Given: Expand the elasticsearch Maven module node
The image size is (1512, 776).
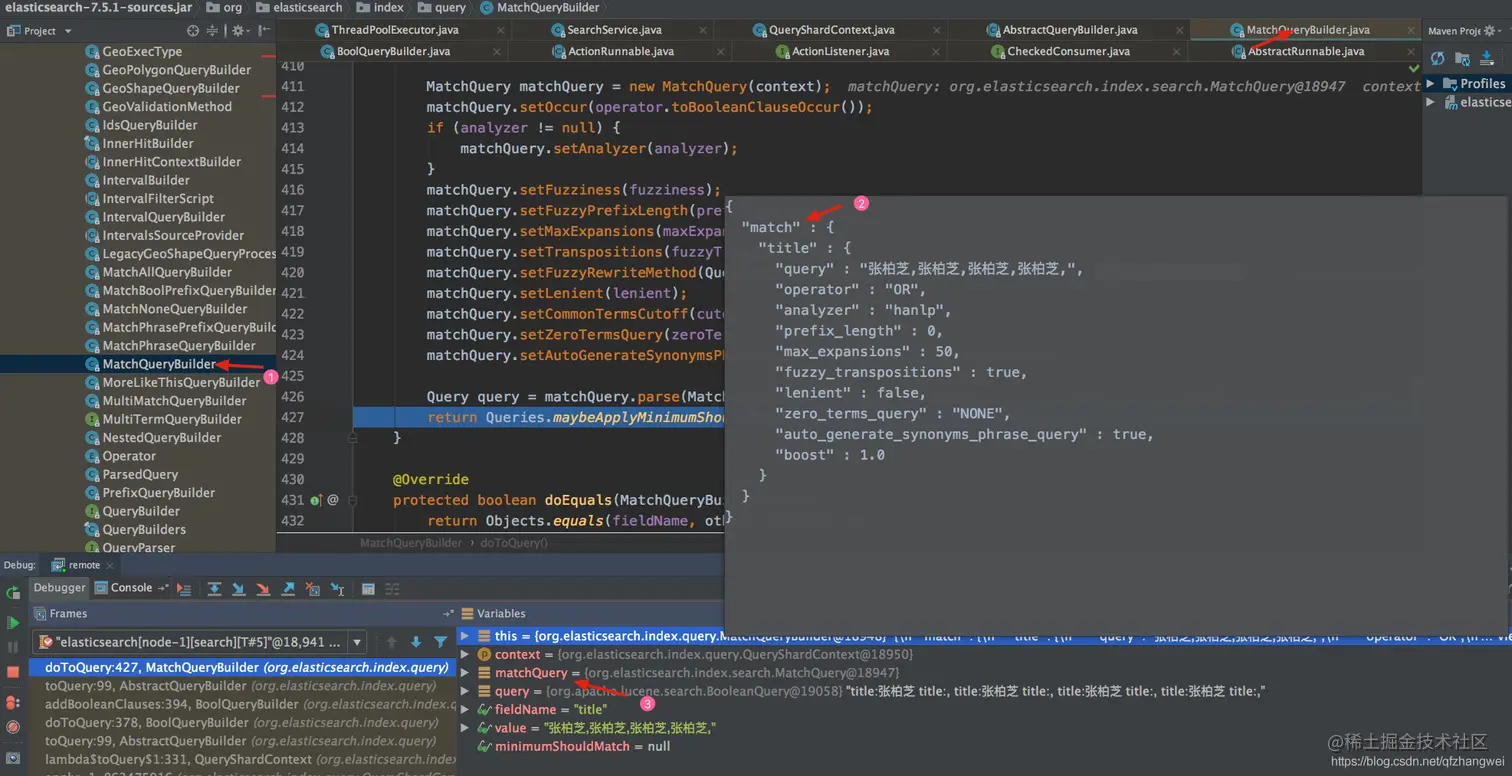Looking at the screenshot, I should pos(1430,102).
